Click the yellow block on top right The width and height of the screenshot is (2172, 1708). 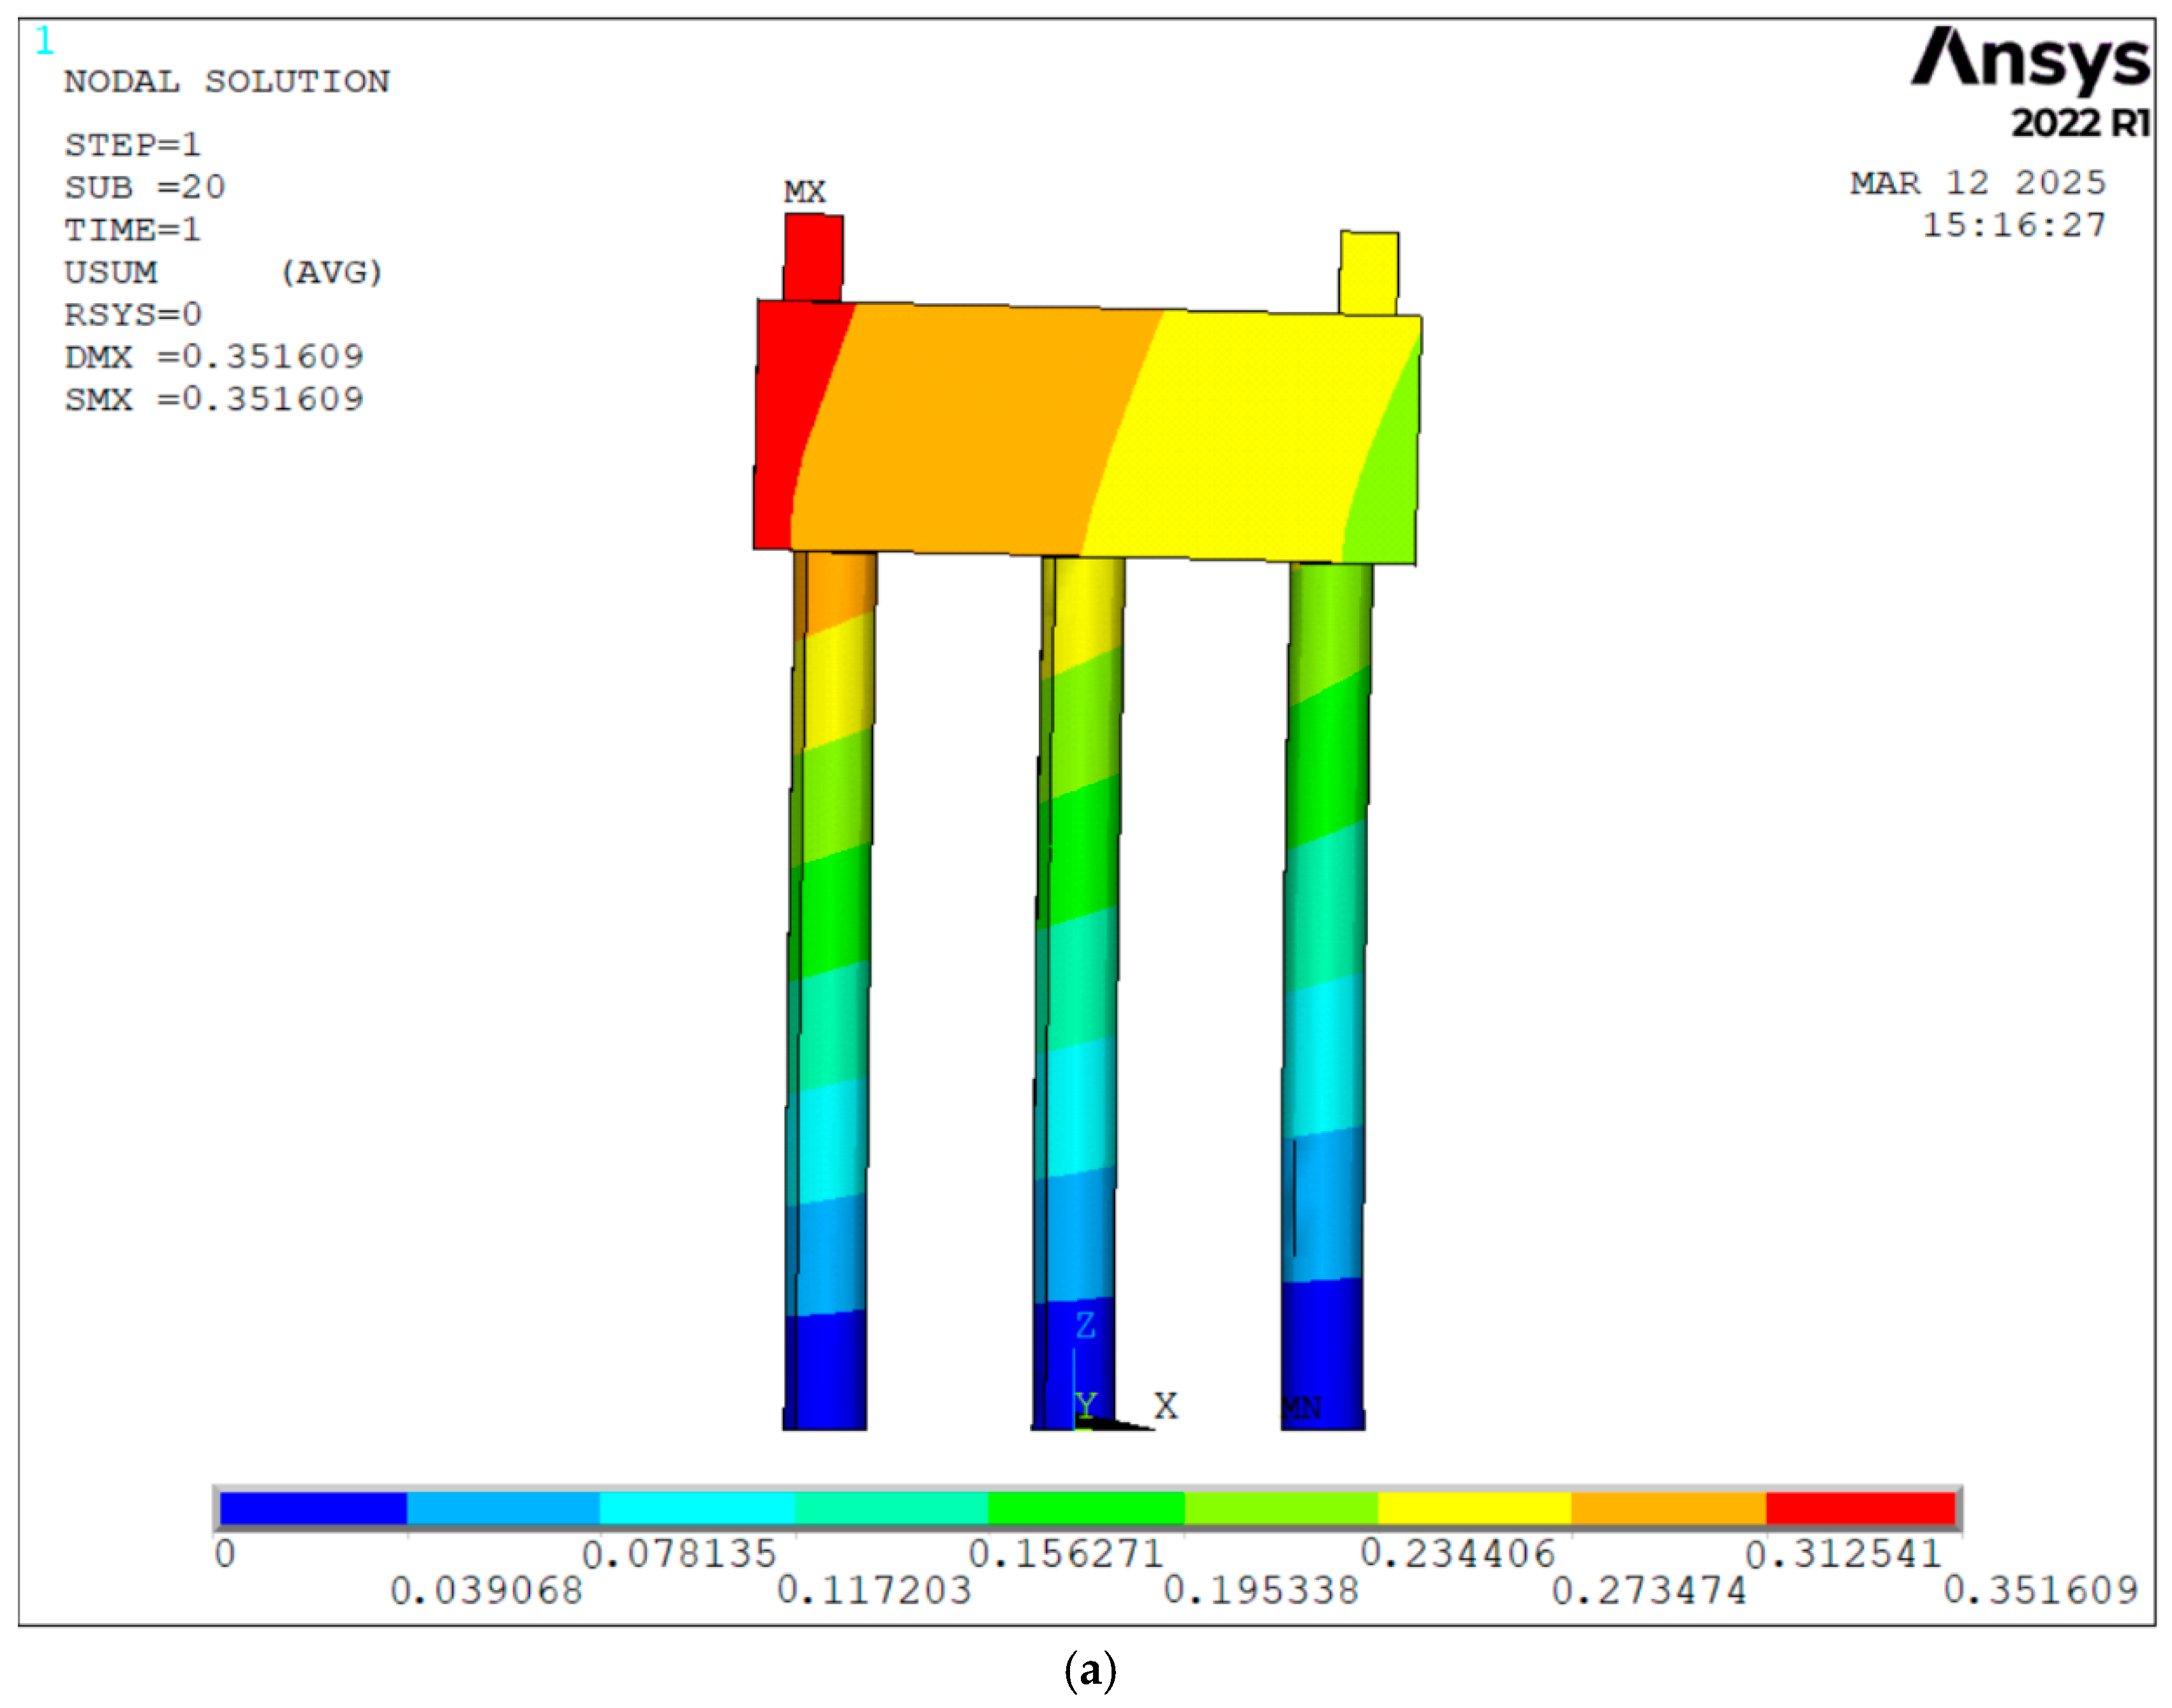point(1368,273)
